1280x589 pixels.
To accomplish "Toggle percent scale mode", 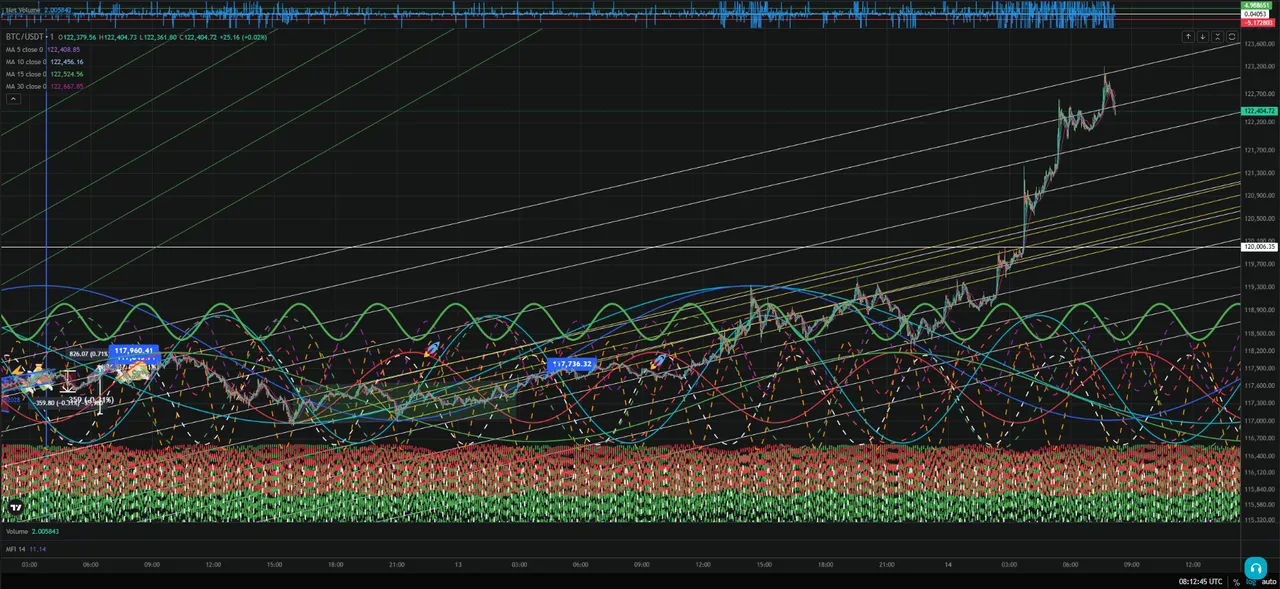I will 1236,582.
